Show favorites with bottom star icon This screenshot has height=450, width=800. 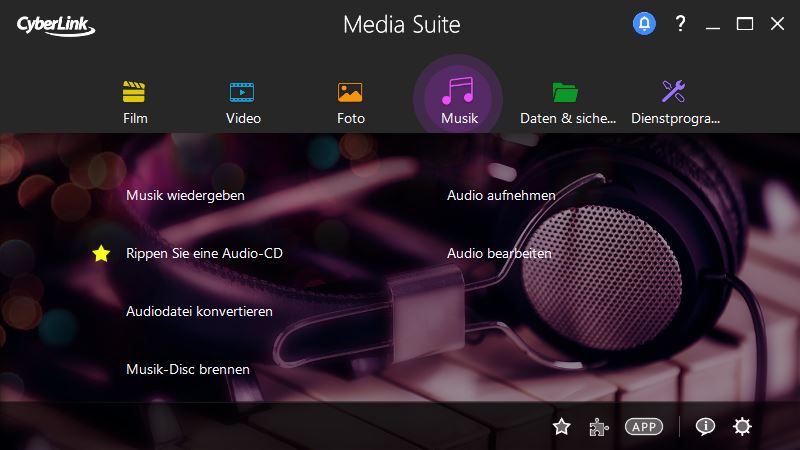click(561, 427)
